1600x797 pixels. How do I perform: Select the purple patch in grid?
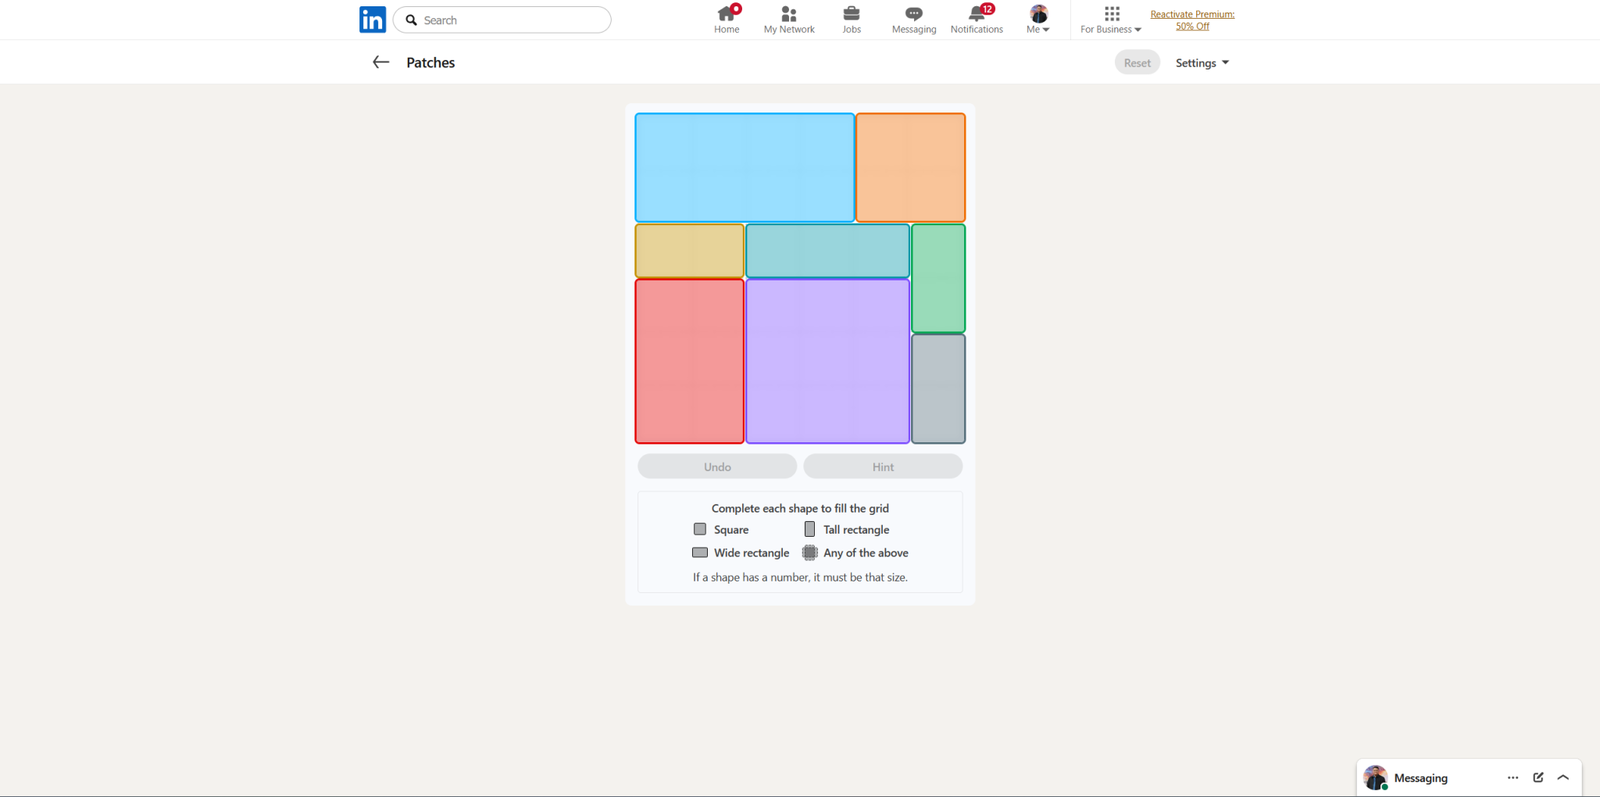tap(827, 360)
